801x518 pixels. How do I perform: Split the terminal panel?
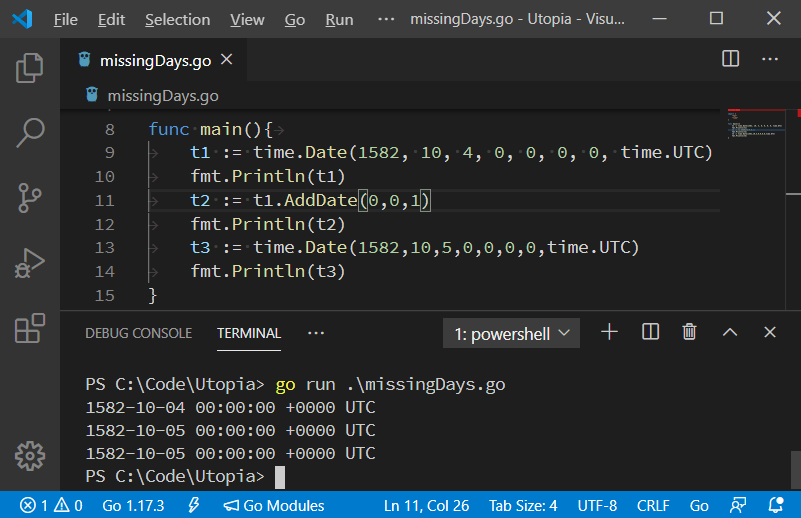point(650,332)
